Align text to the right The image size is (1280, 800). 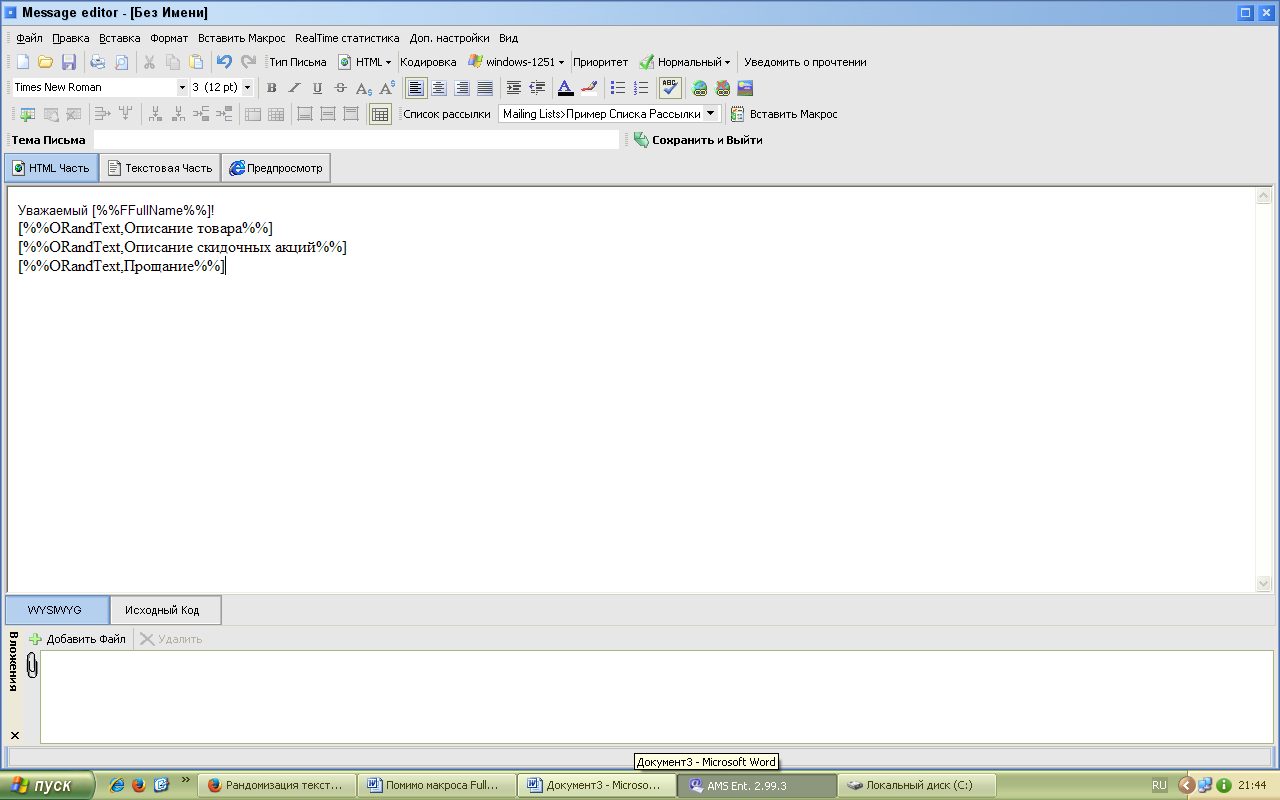click(462, 88)
